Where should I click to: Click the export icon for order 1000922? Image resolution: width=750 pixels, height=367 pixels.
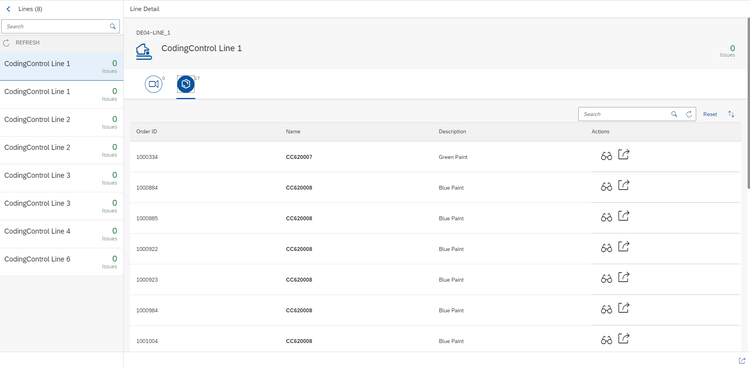(x=623, y=246)
